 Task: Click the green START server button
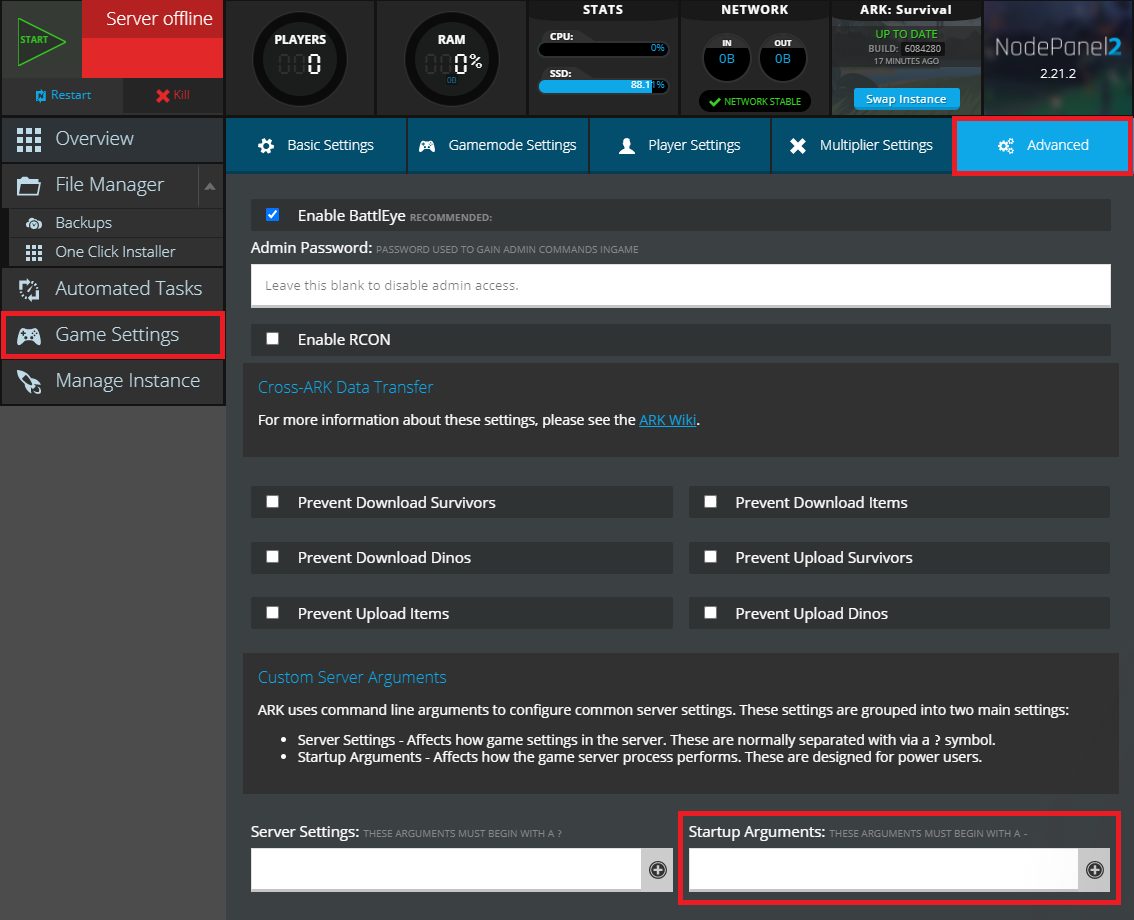41,41
